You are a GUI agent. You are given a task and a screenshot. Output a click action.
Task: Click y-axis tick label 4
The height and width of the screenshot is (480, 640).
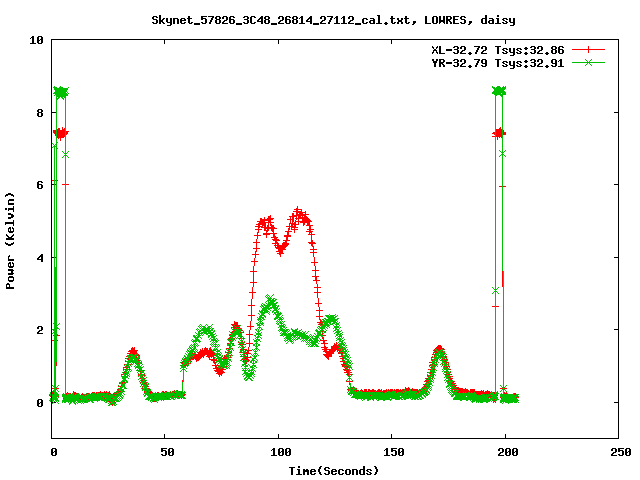40,258
